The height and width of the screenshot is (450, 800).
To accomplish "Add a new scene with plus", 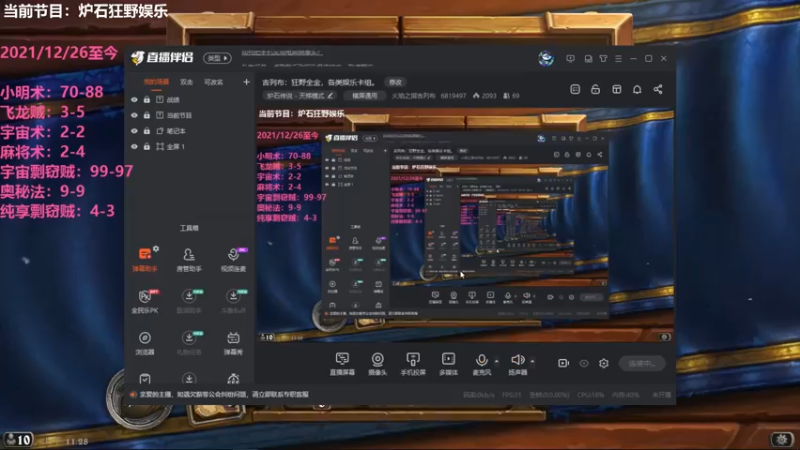I will 246,82.
